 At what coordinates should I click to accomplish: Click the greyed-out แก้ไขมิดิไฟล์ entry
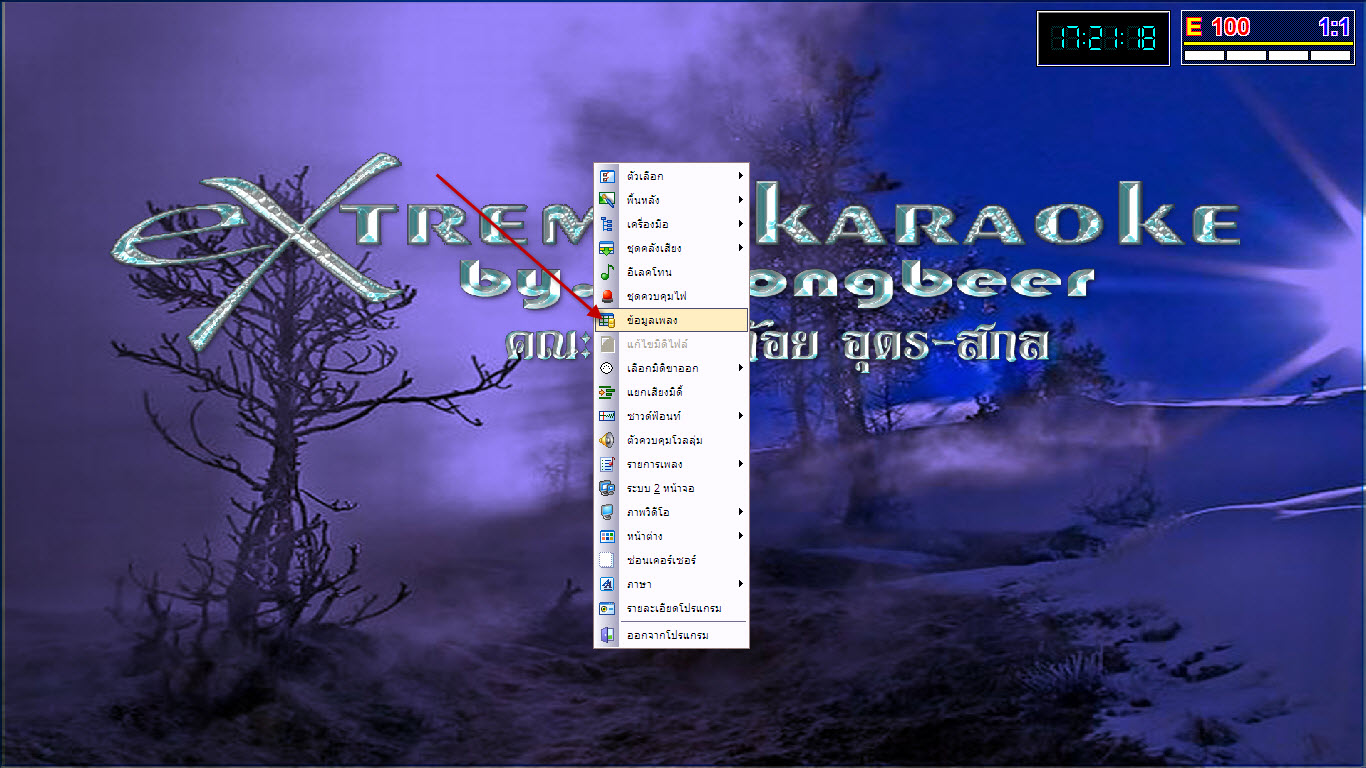click(671, 344)
